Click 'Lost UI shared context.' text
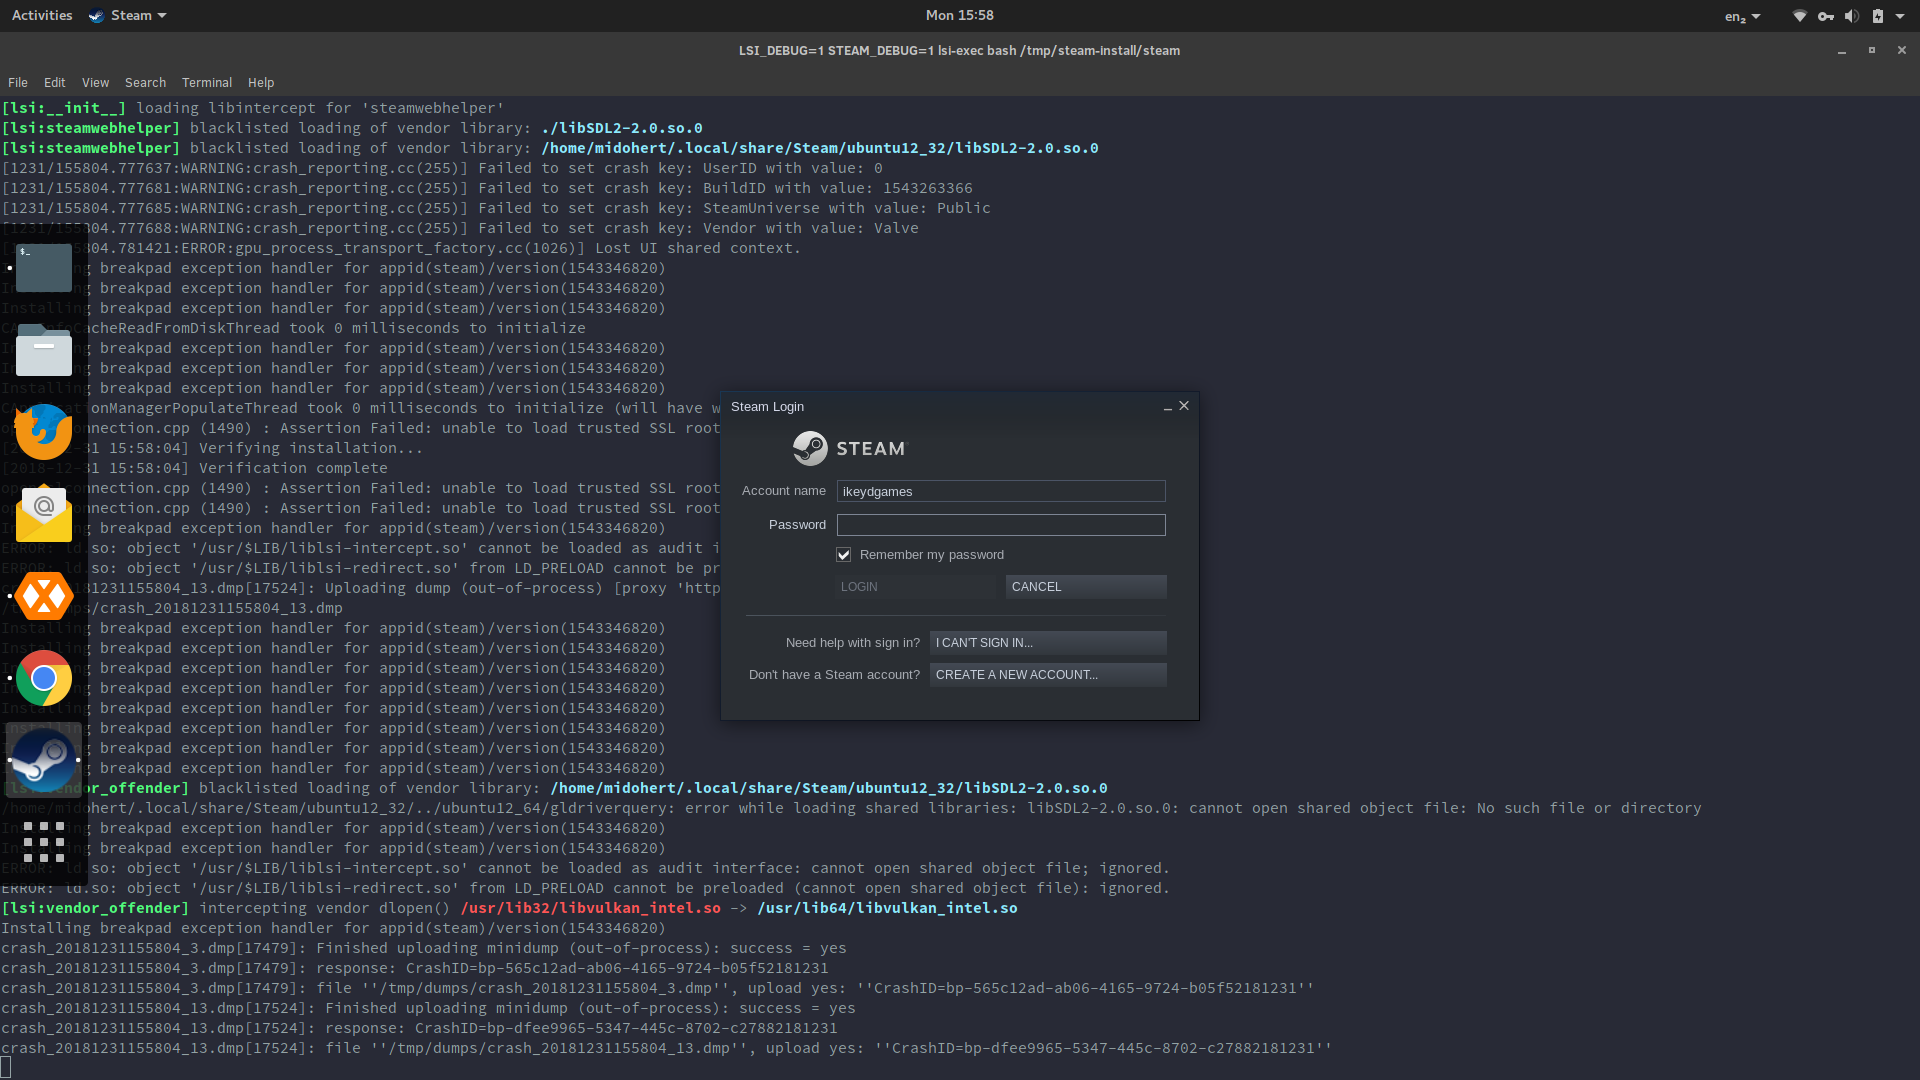This screenshot has height=1080, width=1920. 698,248
